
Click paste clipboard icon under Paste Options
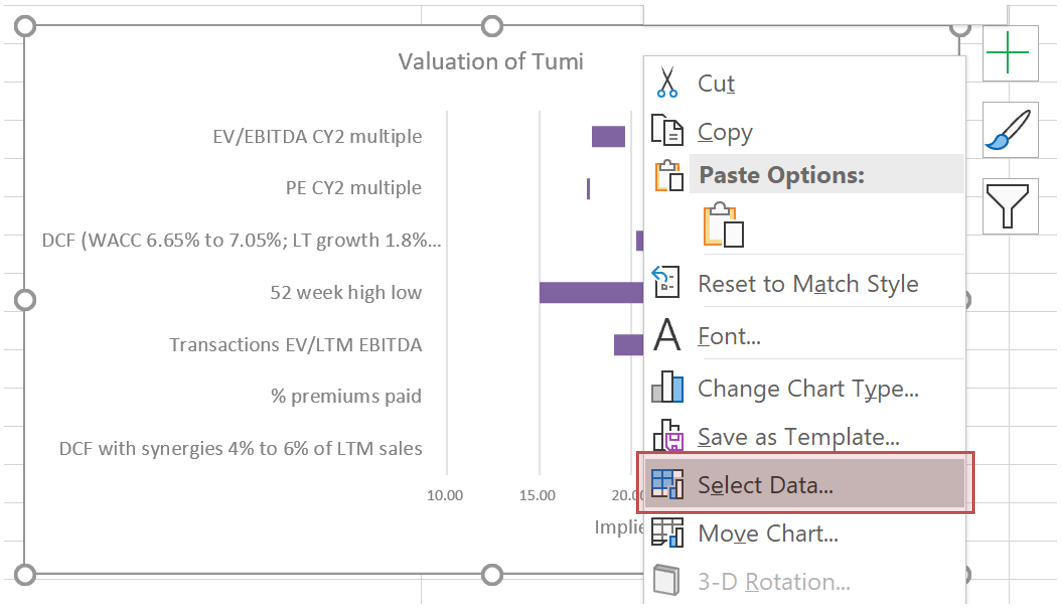(x=725, y=225)
